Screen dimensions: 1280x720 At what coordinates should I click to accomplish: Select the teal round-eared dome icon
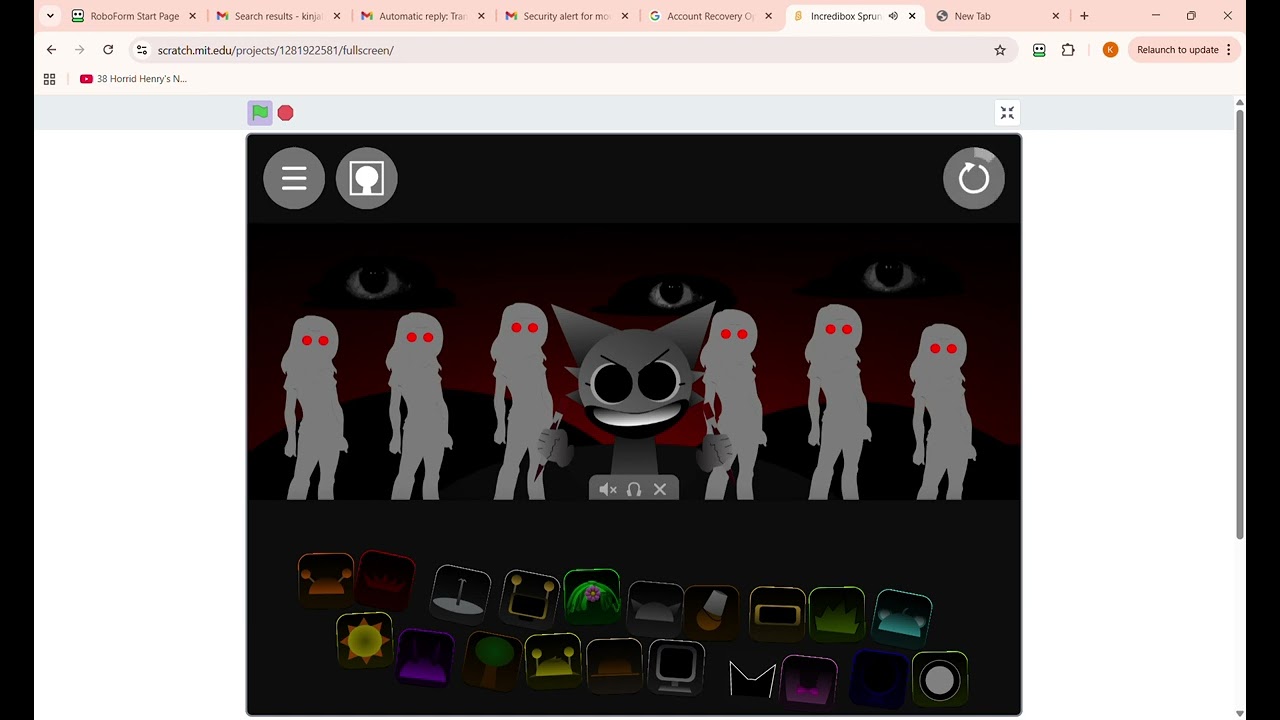[903, 617]
